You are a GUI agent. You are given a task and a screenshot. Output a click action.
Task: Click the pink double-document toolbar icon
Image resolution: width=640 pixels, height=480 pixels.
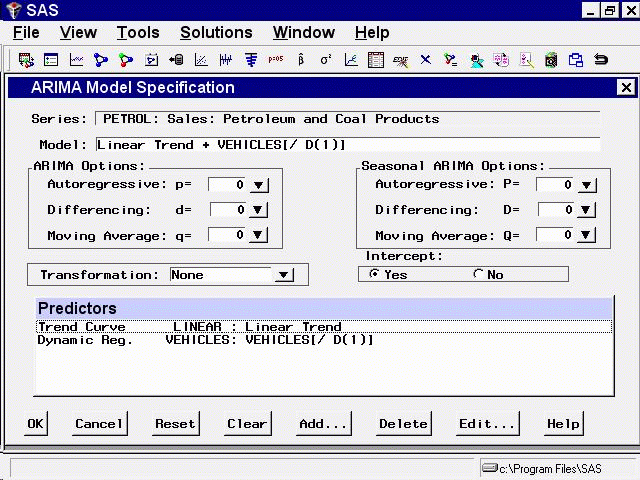coord(501,60)
